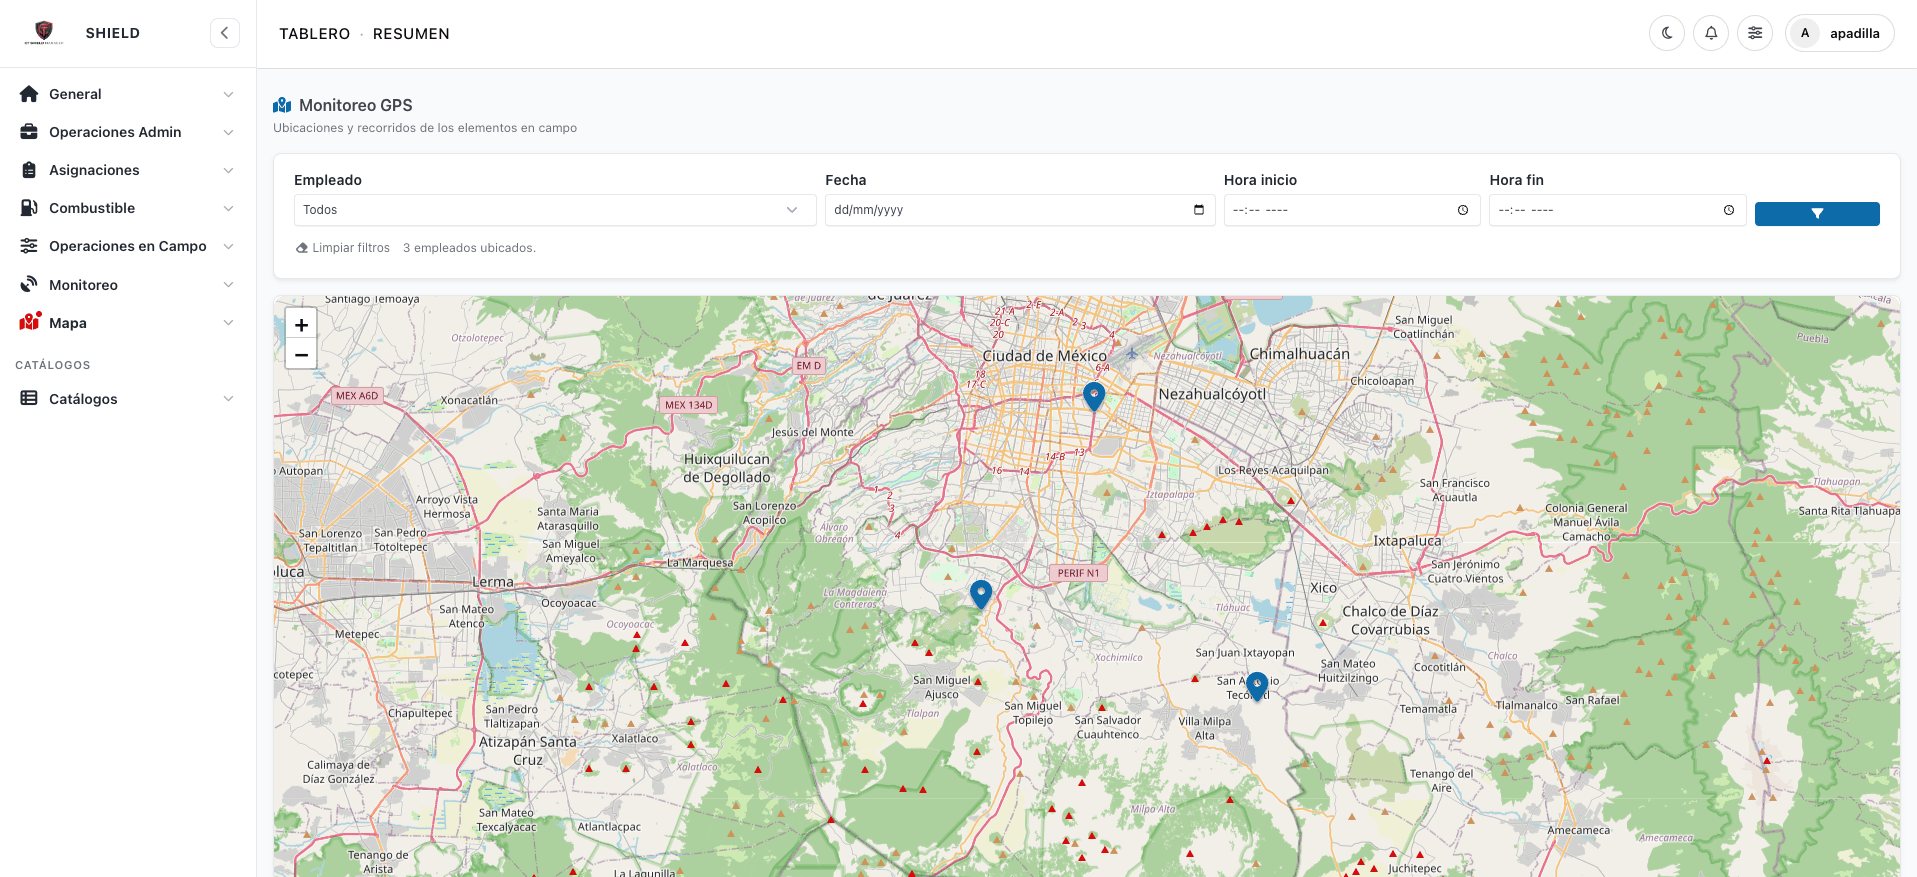Click the Mapa menu label
This screenshot has width=1917, height=877.
pyautogui.click(x=68, y=323)
